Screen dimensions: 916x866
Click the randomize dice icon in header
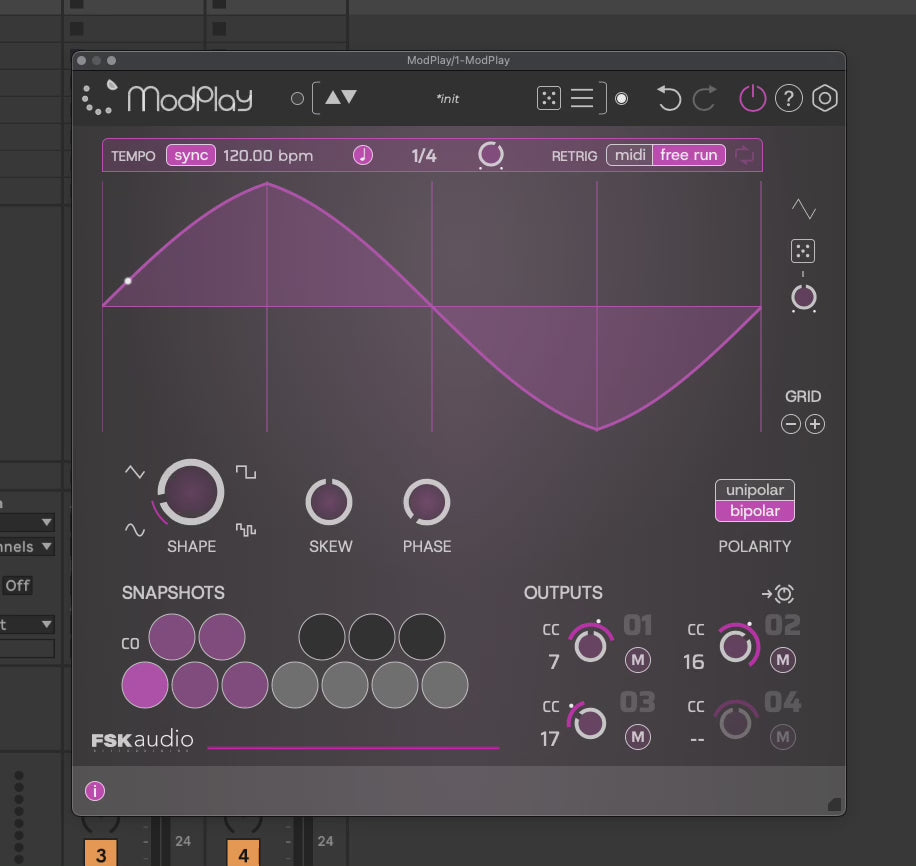click(x=549, y=98)
